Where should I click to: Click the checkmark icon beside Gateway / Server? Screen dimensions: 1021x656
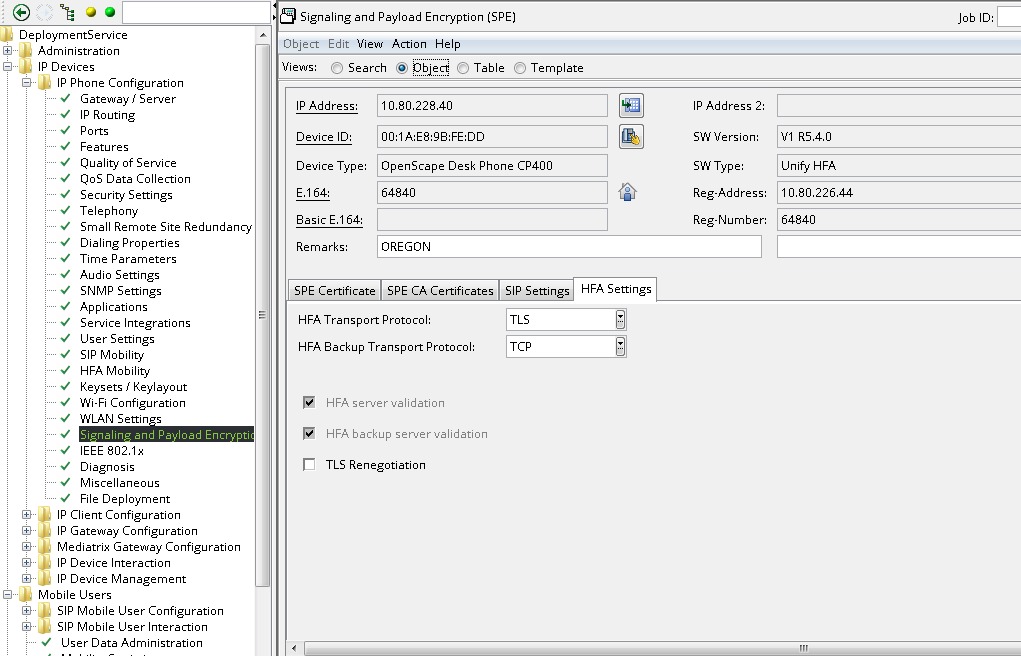(x=65, y=98)
